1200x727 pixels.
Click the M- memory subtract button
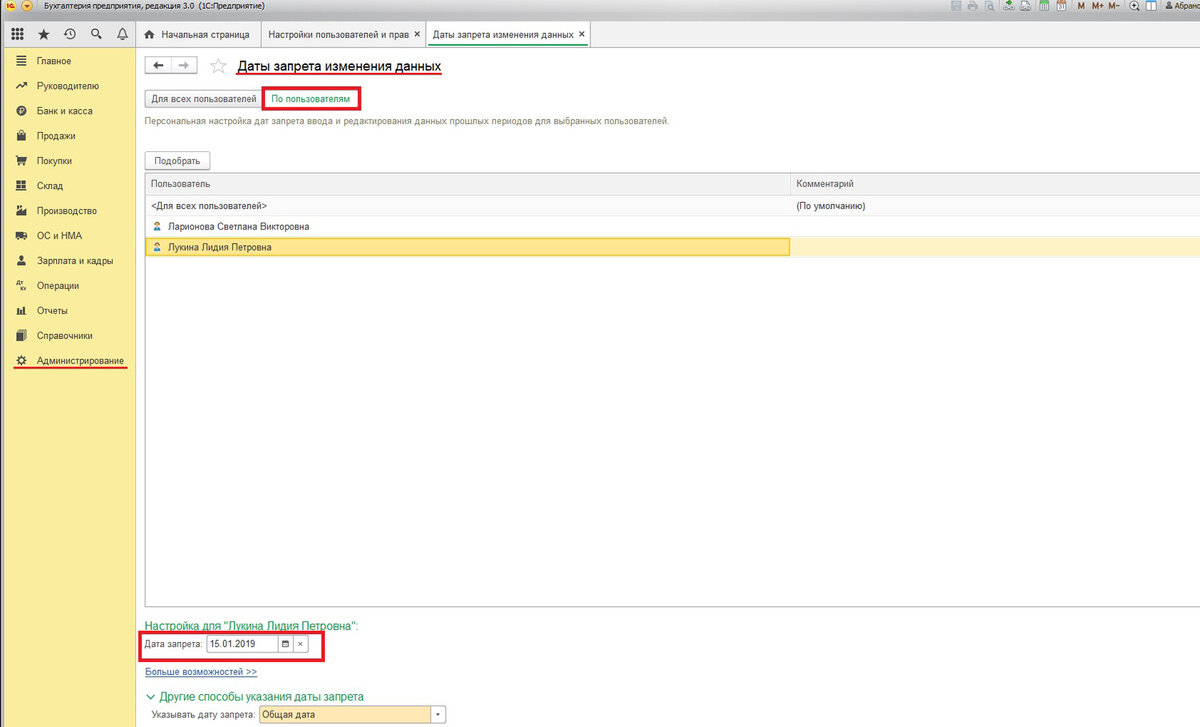[x=1114, y=6]
